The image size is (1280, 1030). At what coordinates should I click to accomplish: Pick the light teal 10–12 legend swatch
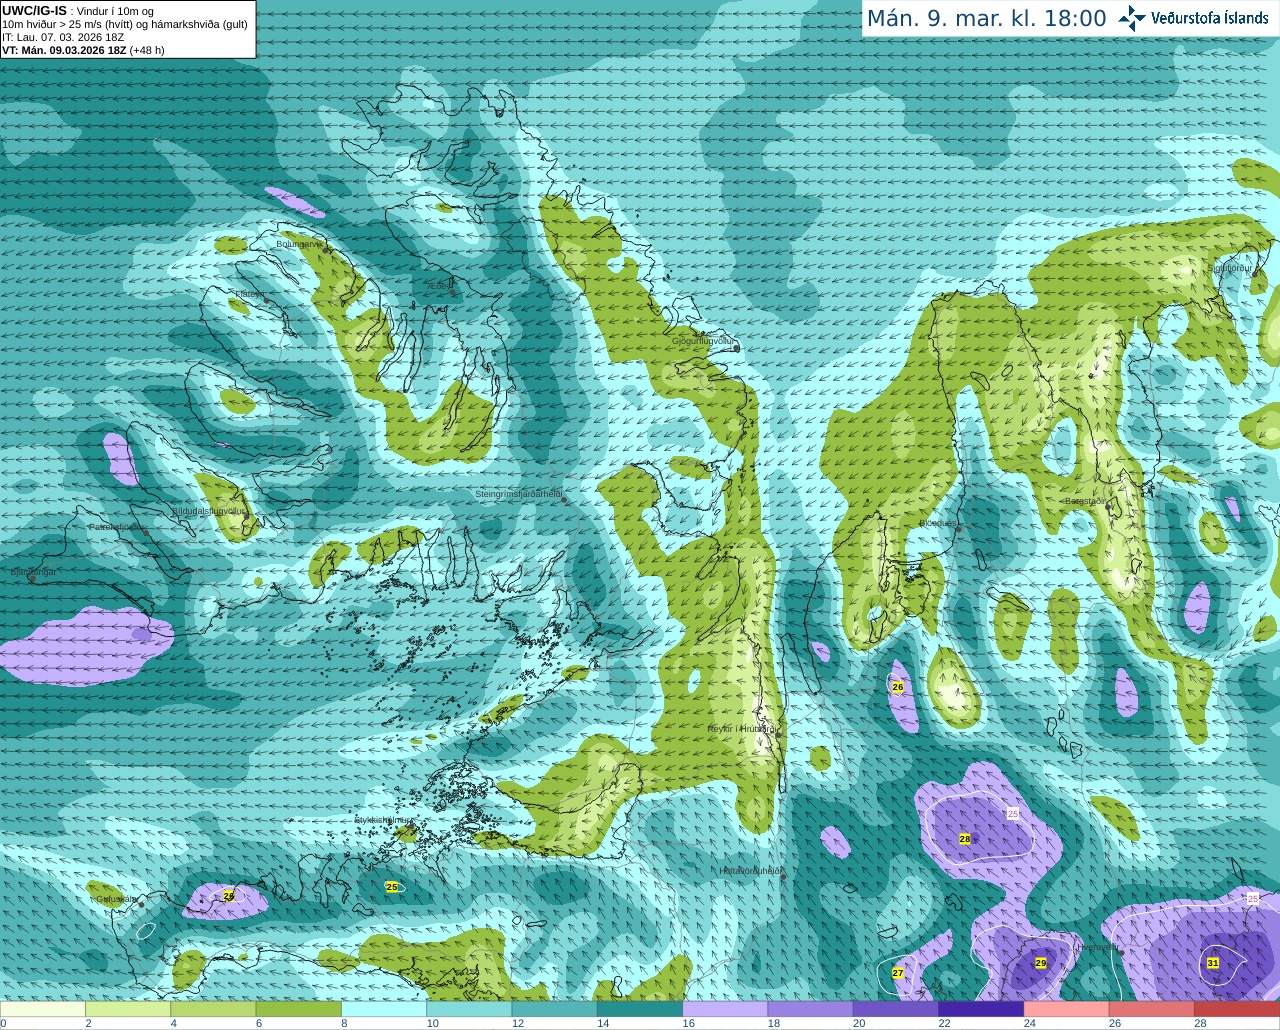pos(469,1009)
